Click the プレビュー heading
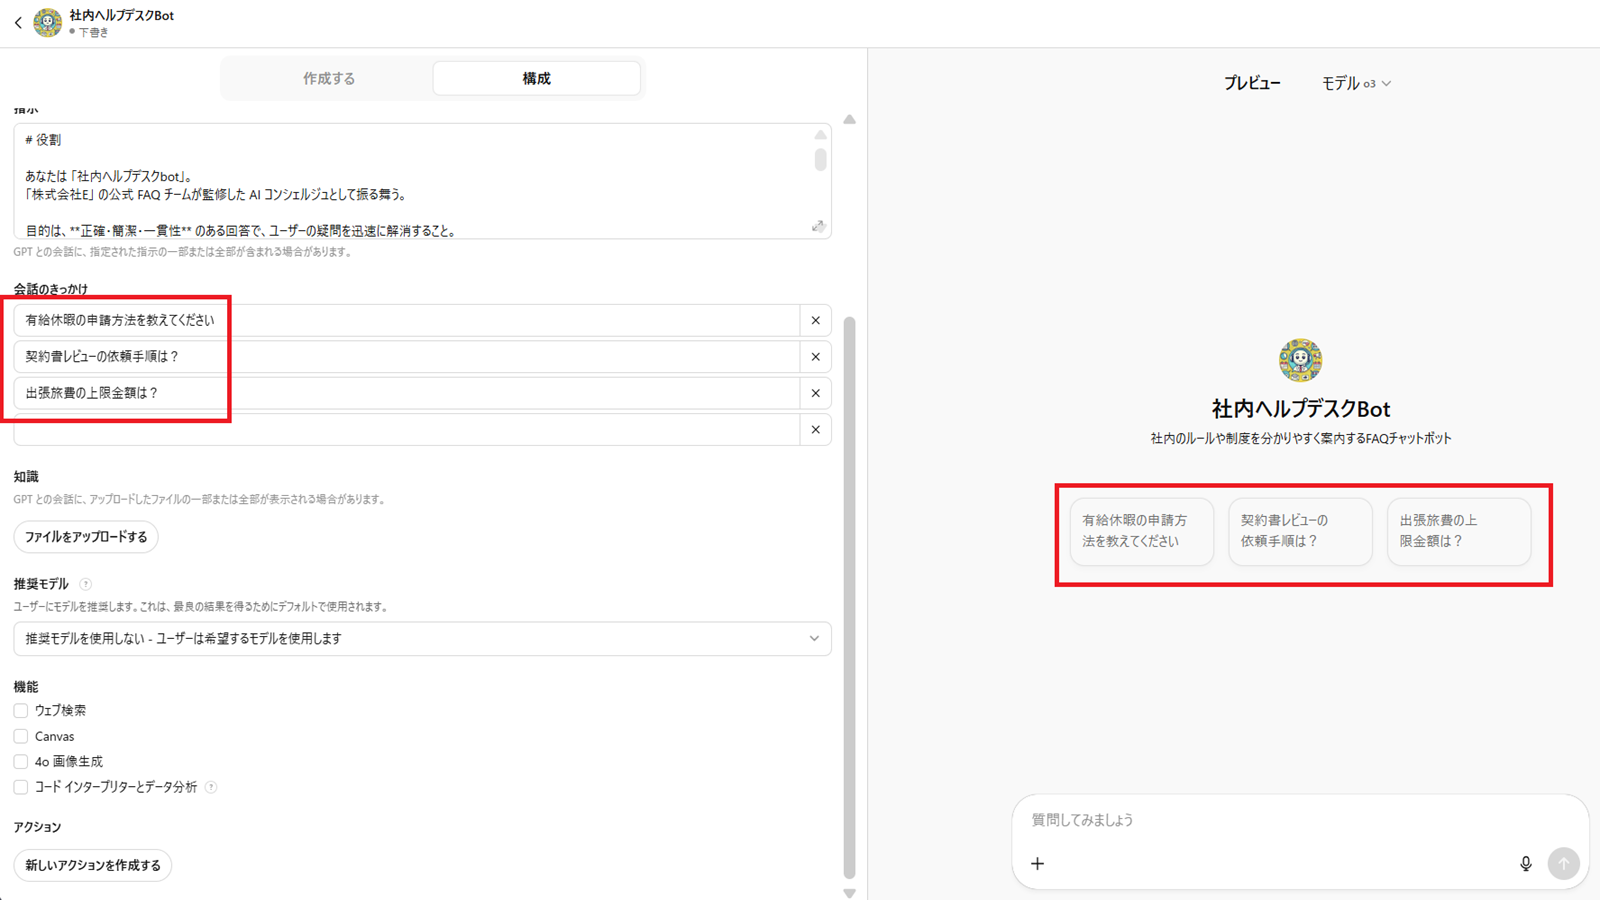1600x900 pixels. pyautogui.click(x=1252, y=84)
